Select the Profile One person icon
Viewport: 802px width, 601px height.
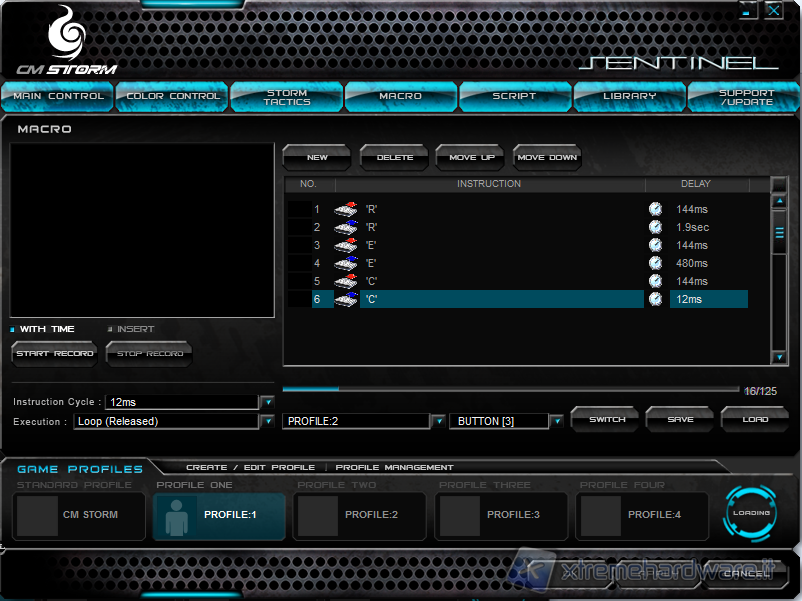(175, 515)
